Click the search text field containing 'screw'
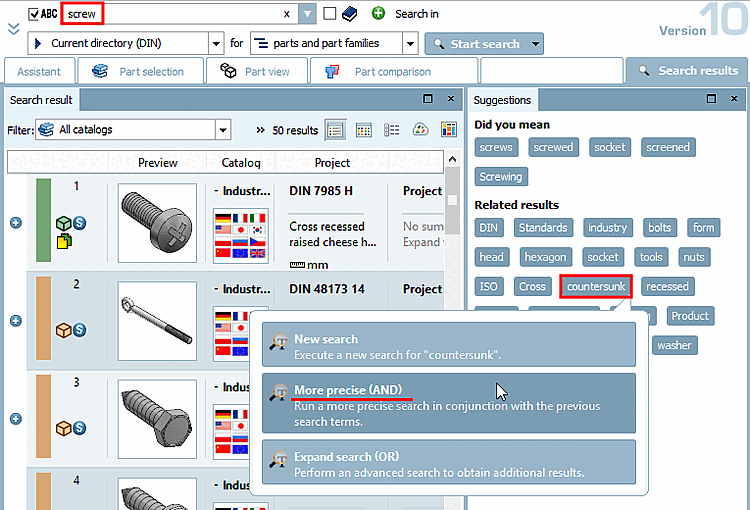The height and width of the screenshot is (510, 750). [179, 14]
